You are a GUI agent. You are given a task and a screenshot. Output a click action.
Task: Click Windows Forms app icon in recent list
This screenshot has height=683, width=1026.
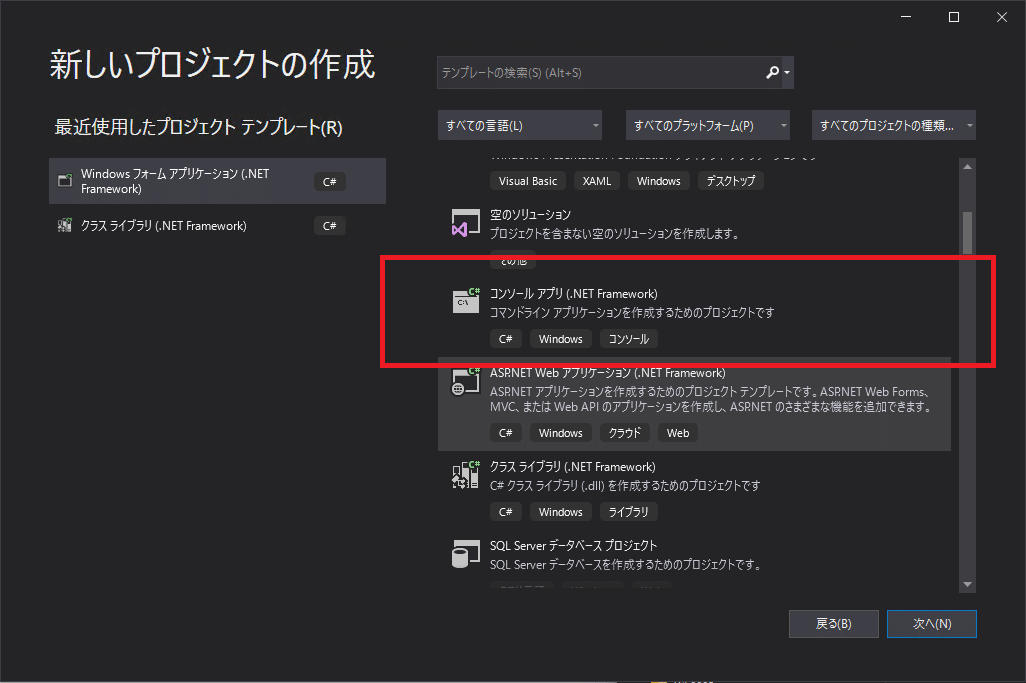(65, 181)
